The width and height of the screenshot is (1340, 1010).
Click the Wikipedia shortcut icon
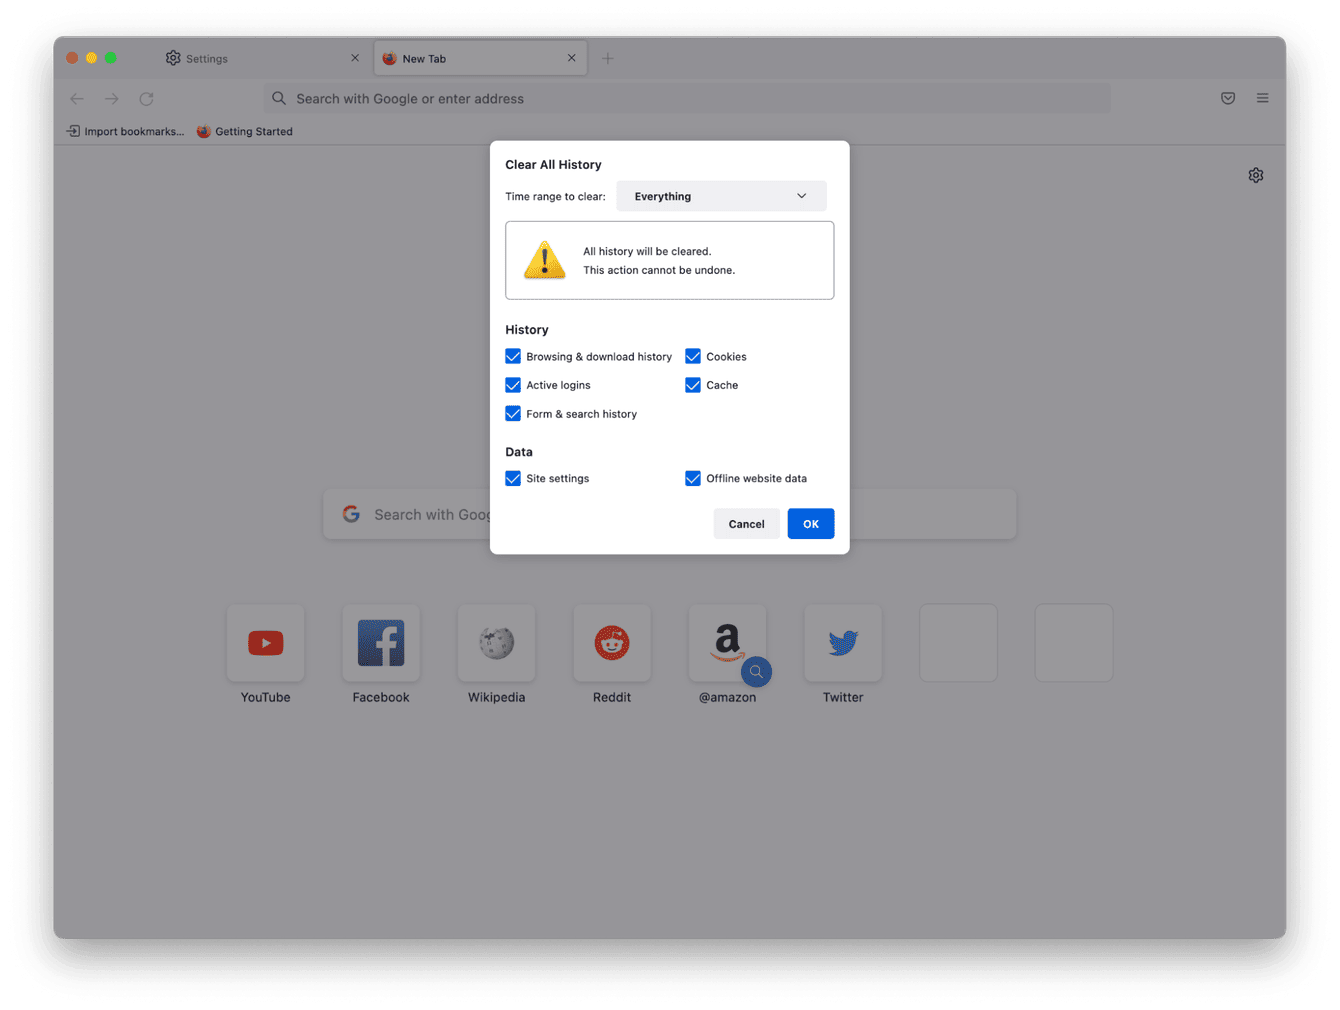(x=496, y=643)
